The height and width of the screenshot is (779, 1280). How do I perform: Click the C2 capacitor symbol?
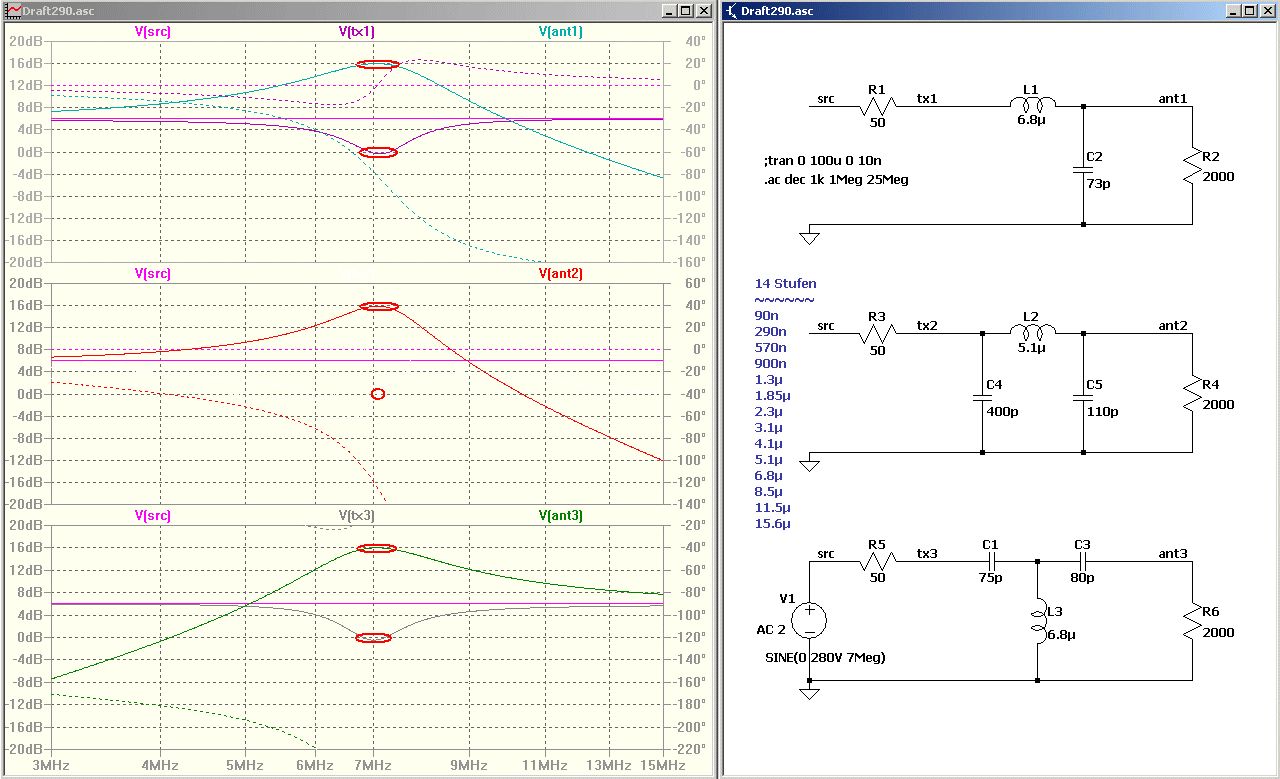(1084, 171)
